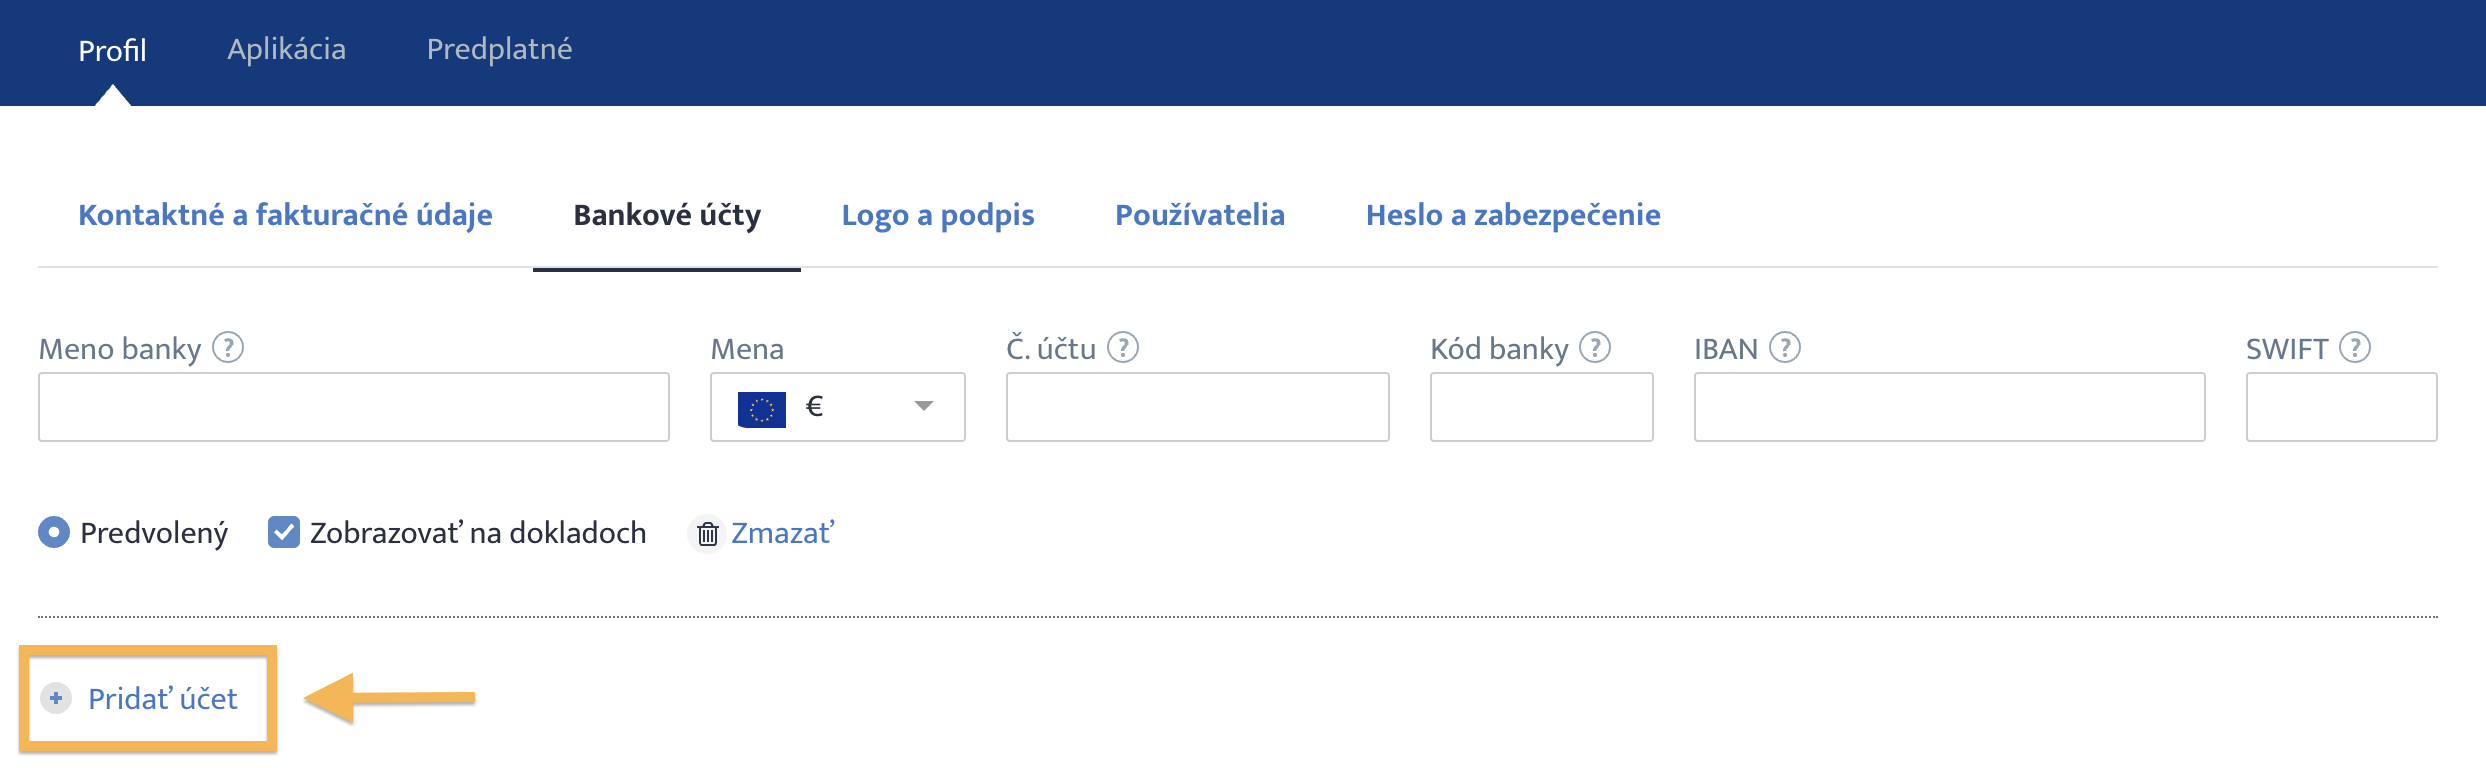Open help icon next to IBAN
Viewport: 2486px width, 768px height.
tap(1785, 347)
